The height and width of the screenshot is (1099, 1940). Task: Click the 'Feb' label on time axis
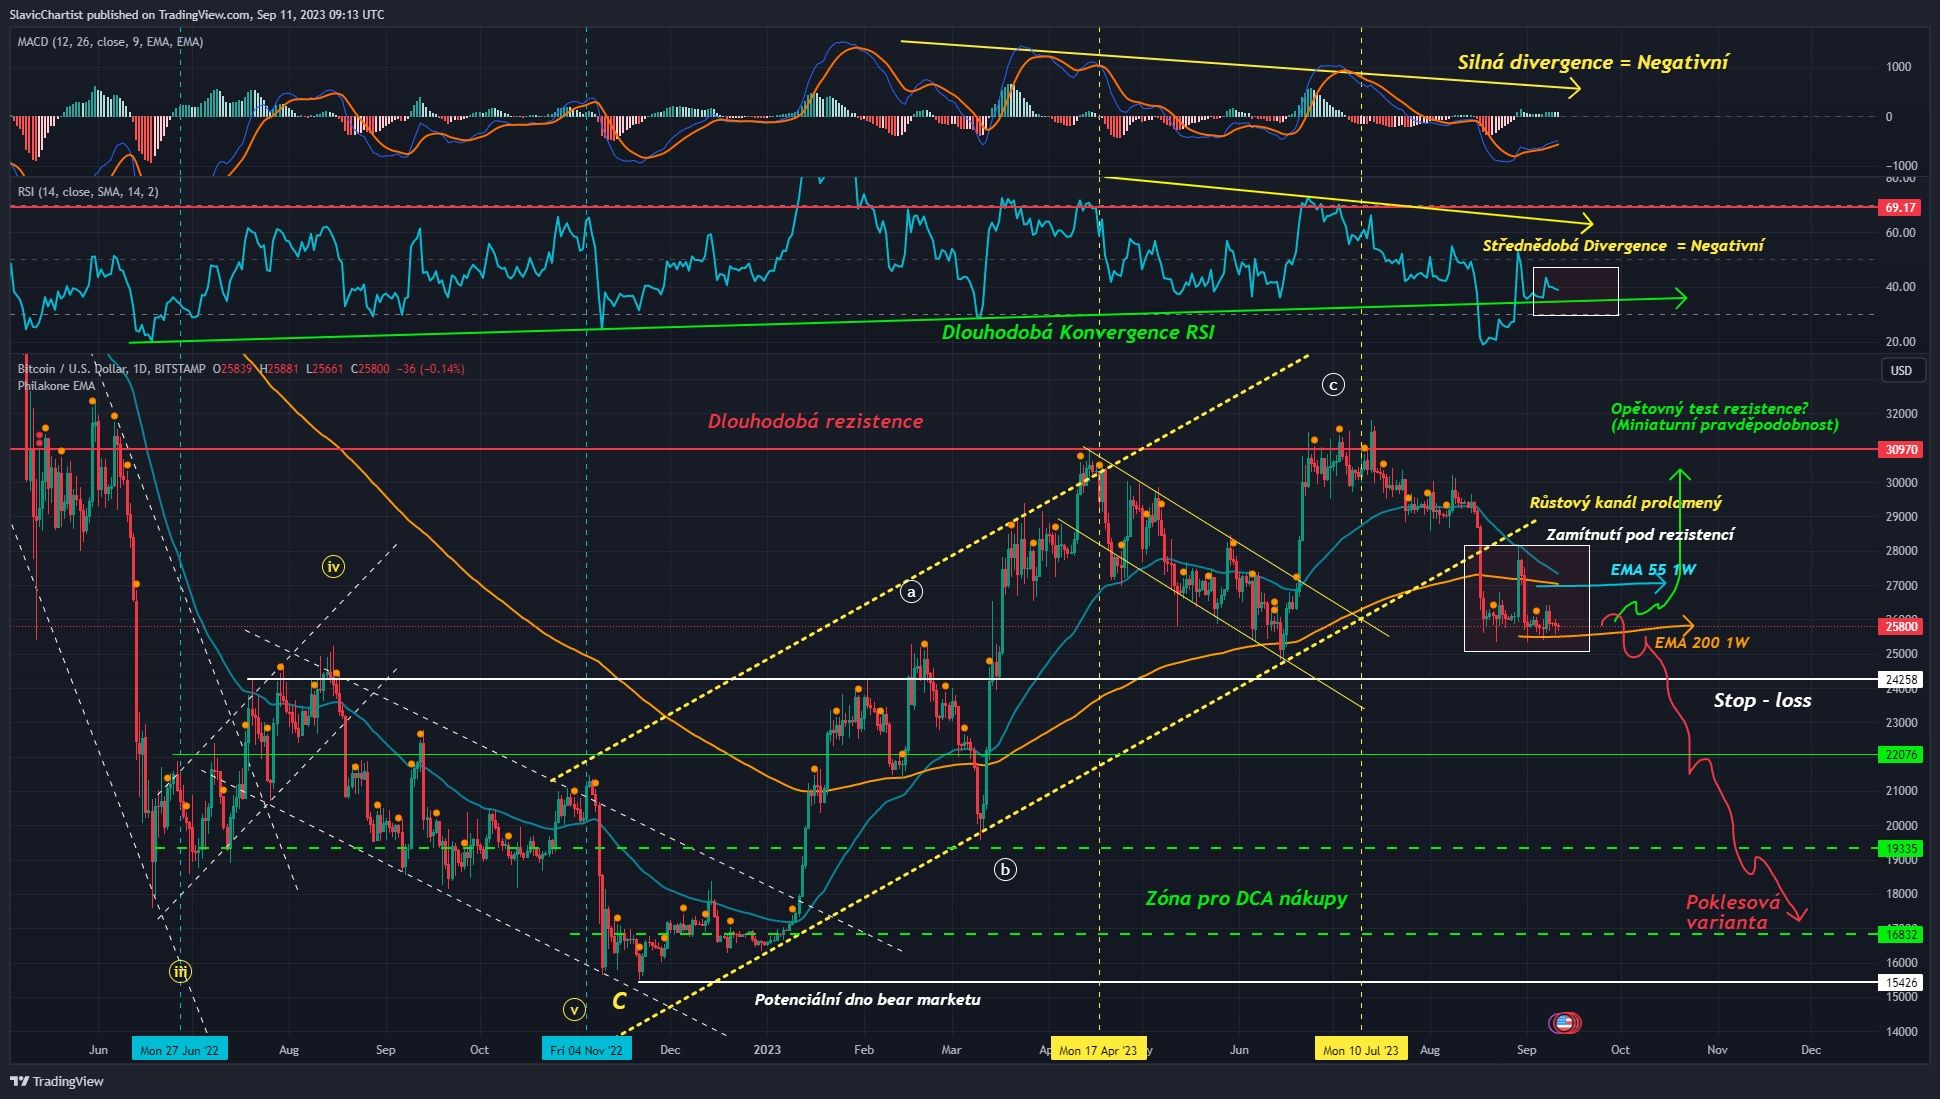(x=864, y=1050)
